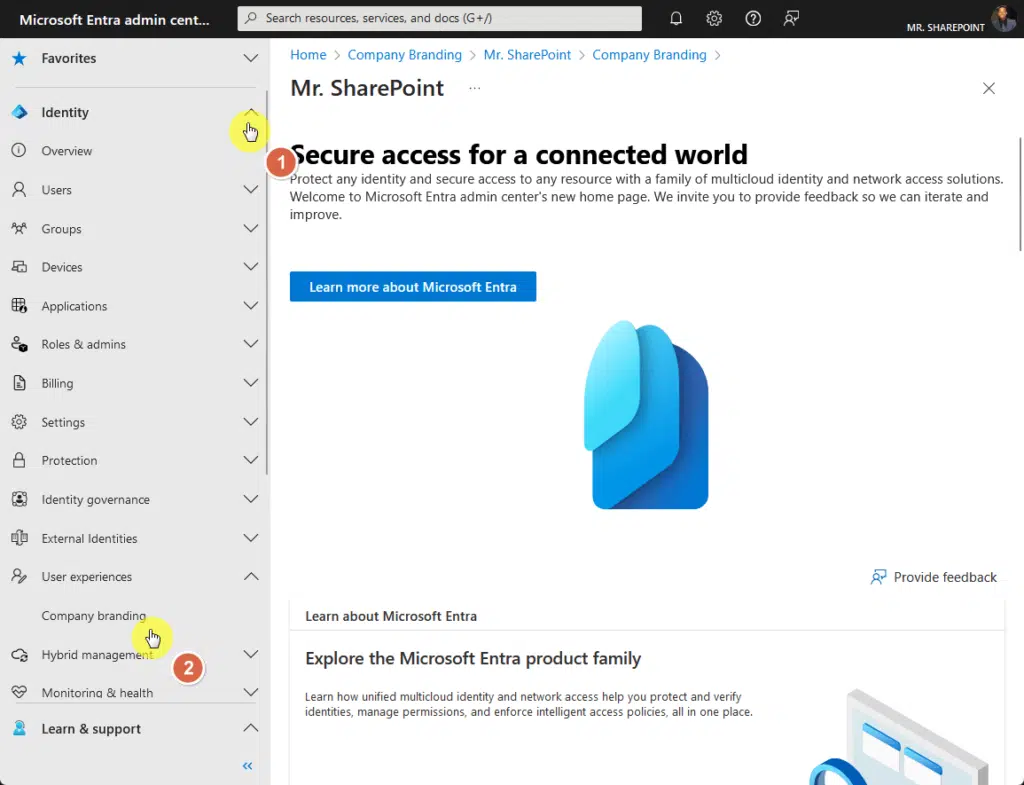
Task: Expand the Settings chevron in sidebar
Action: 251,422
